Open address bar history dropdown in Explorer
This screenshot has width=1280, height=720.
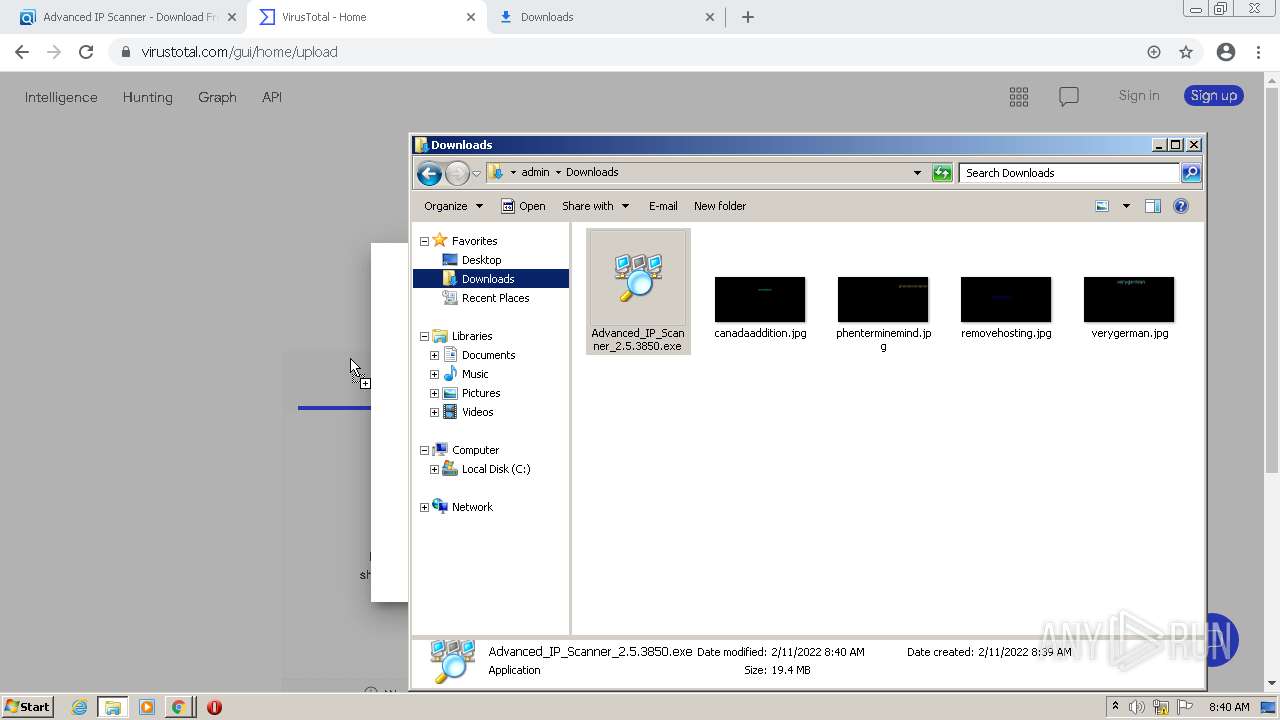[x=917, y=173]
